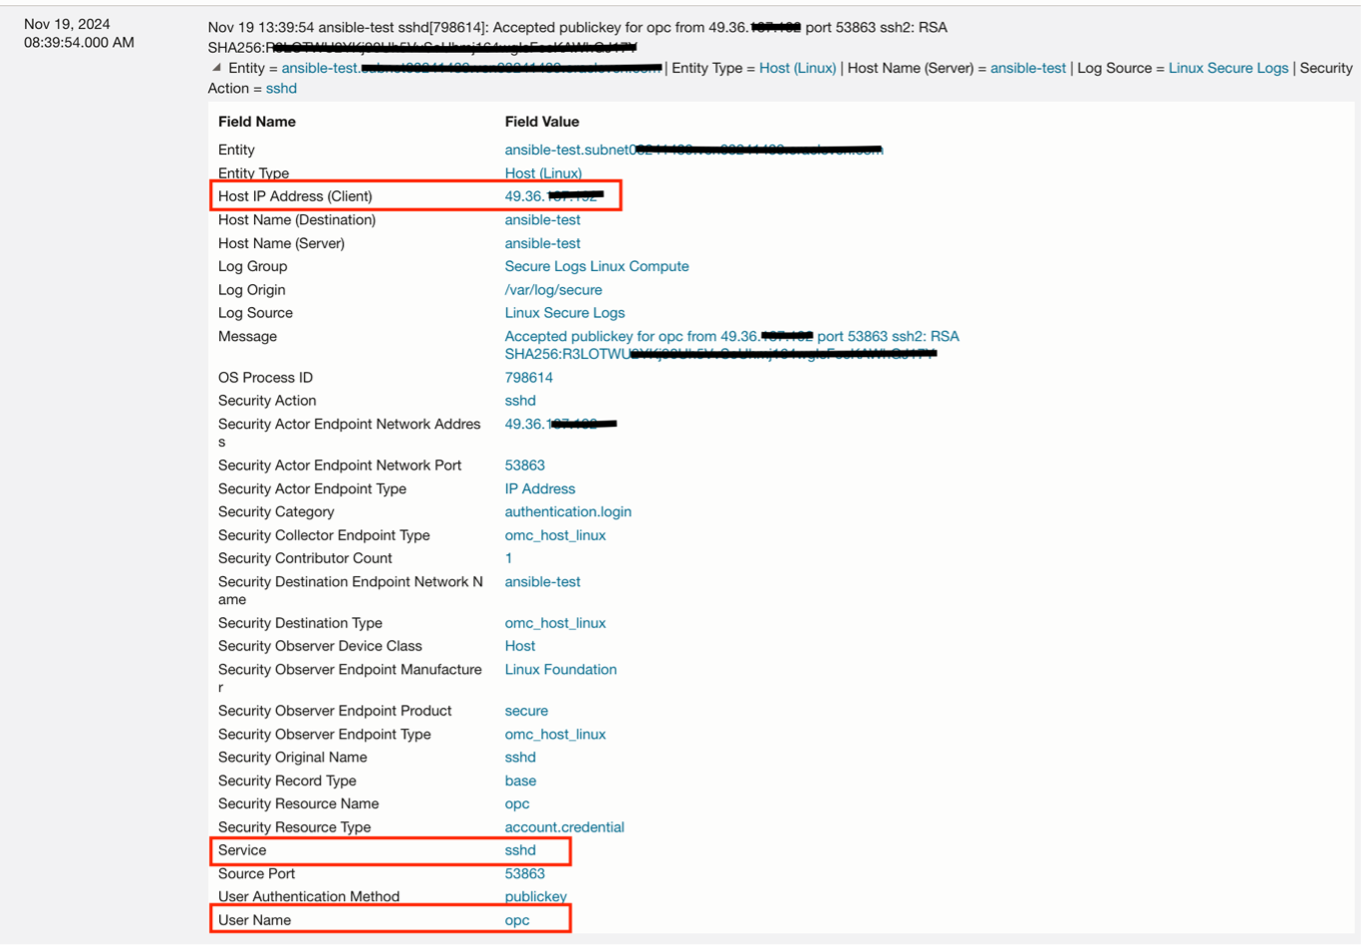Viewport: 1365px width, 947px height.
Task: Click the Host Name (Destination) value ansible-test
Action: [x=542, y=220]
